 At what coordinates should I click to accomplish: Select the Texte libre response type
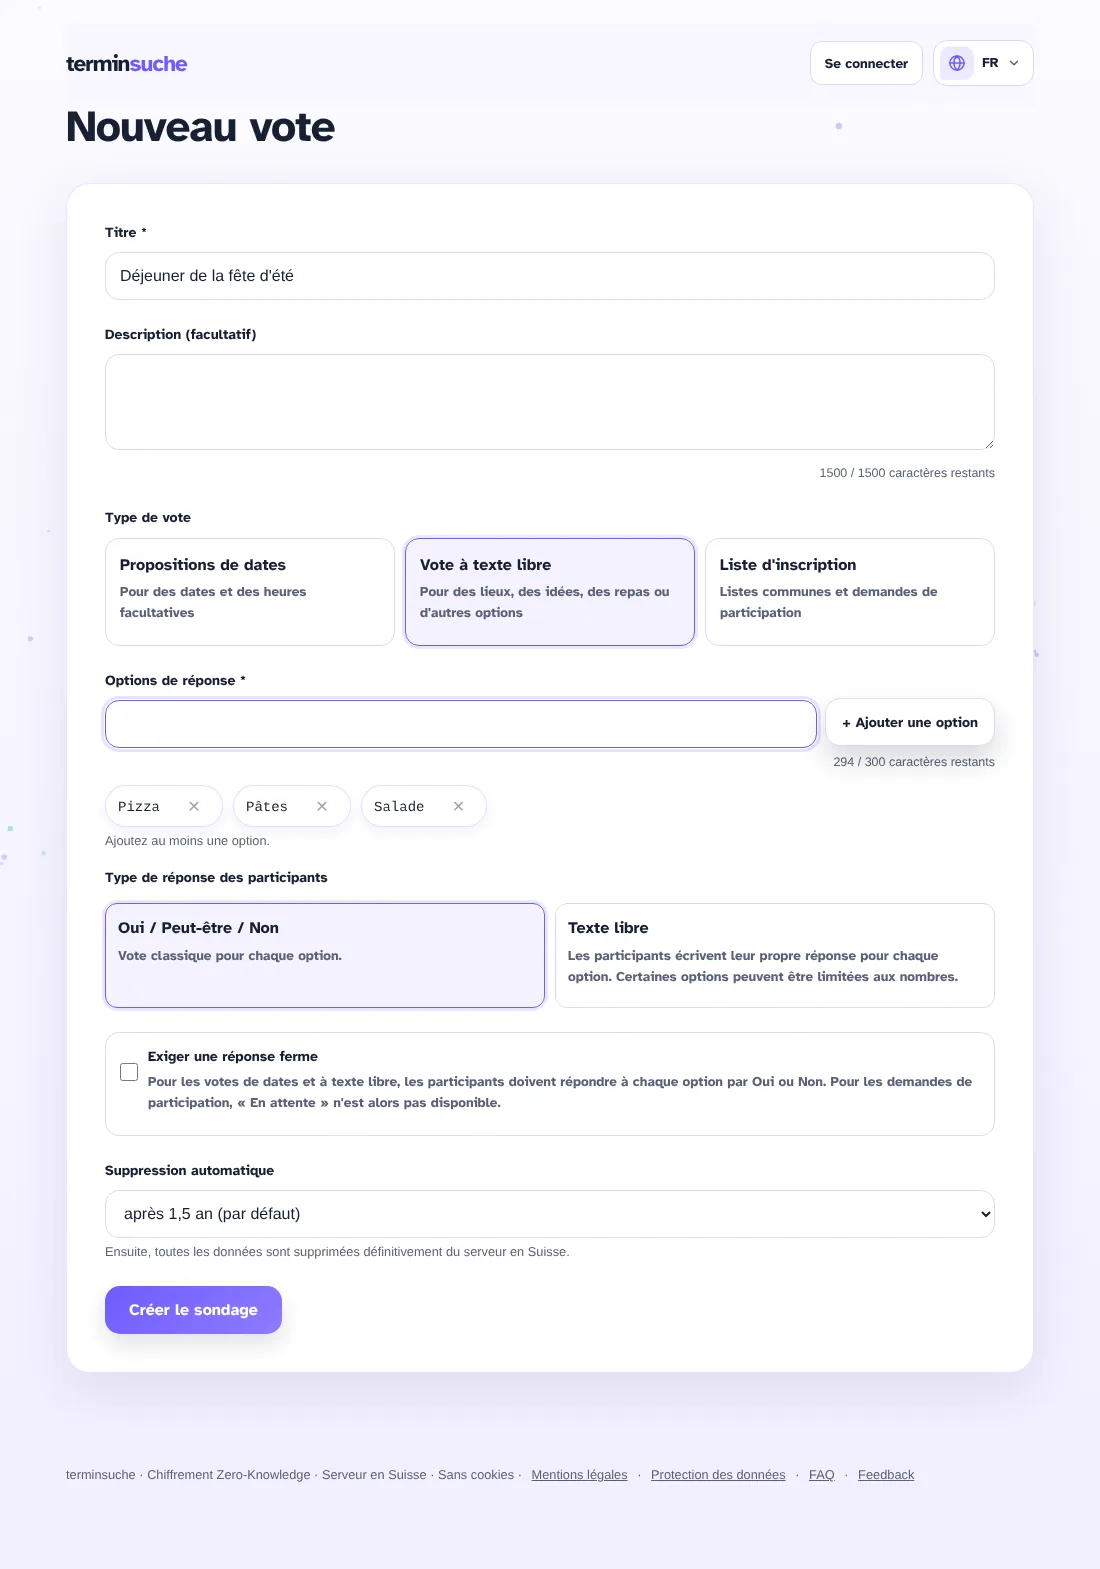click(x=775, y=955)
